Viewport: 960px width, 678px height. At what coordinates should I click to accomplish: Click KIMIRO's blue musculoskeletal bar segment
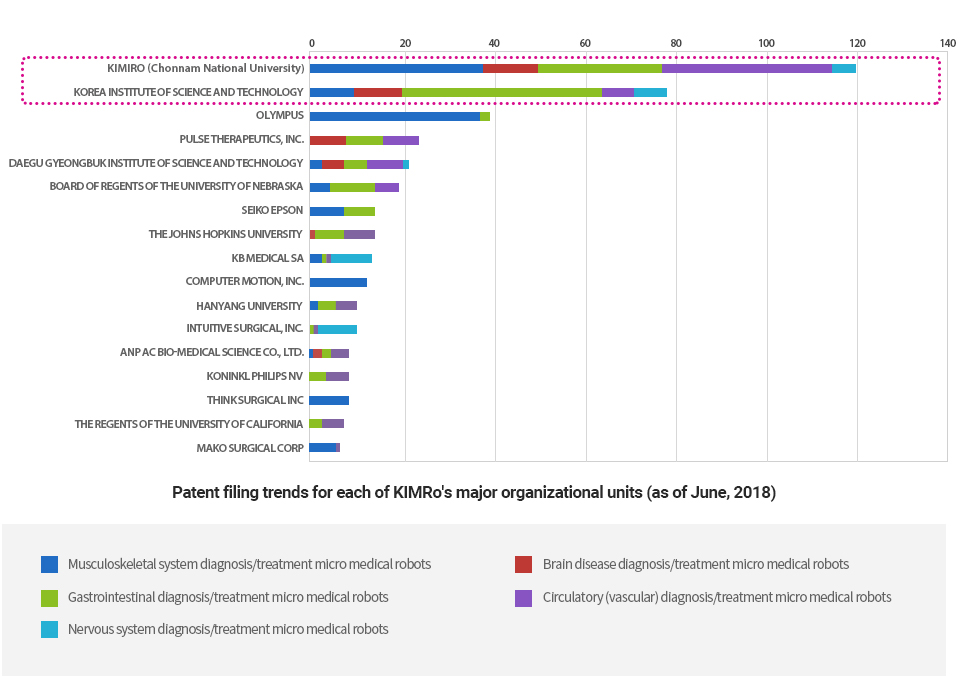pos(396,68)
